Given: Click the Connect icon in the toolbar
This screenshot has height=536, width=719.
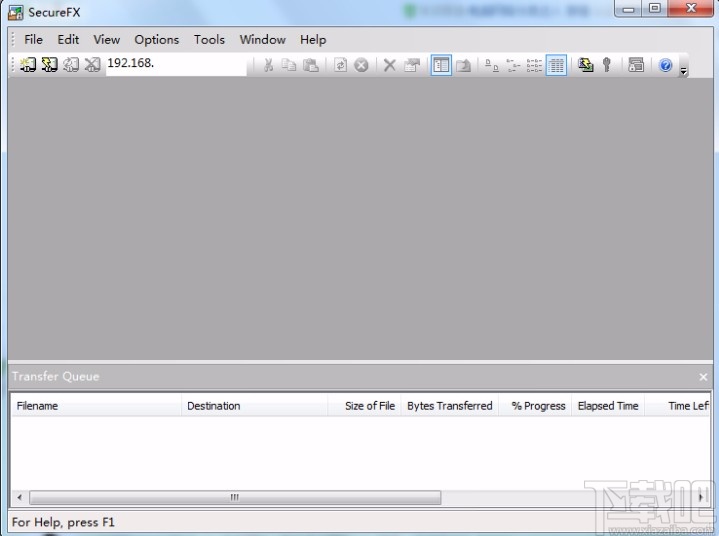Looking at the screenshot, I should [x=28, y=65].
